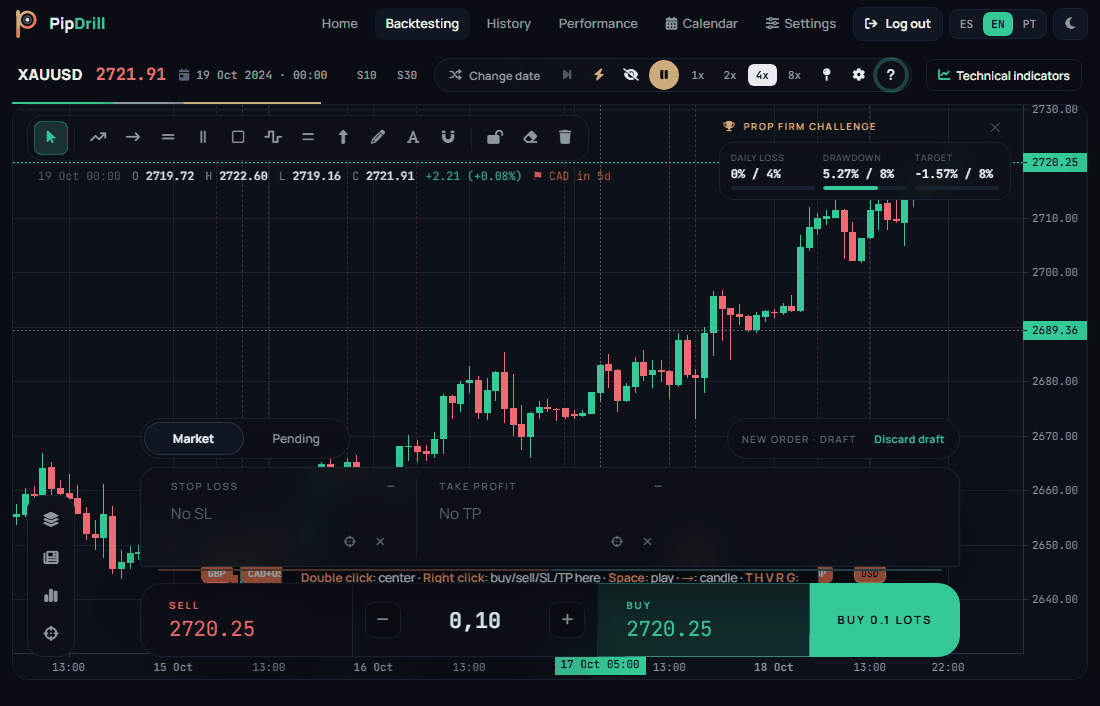Set playback speed to 8x

[794, 75]
